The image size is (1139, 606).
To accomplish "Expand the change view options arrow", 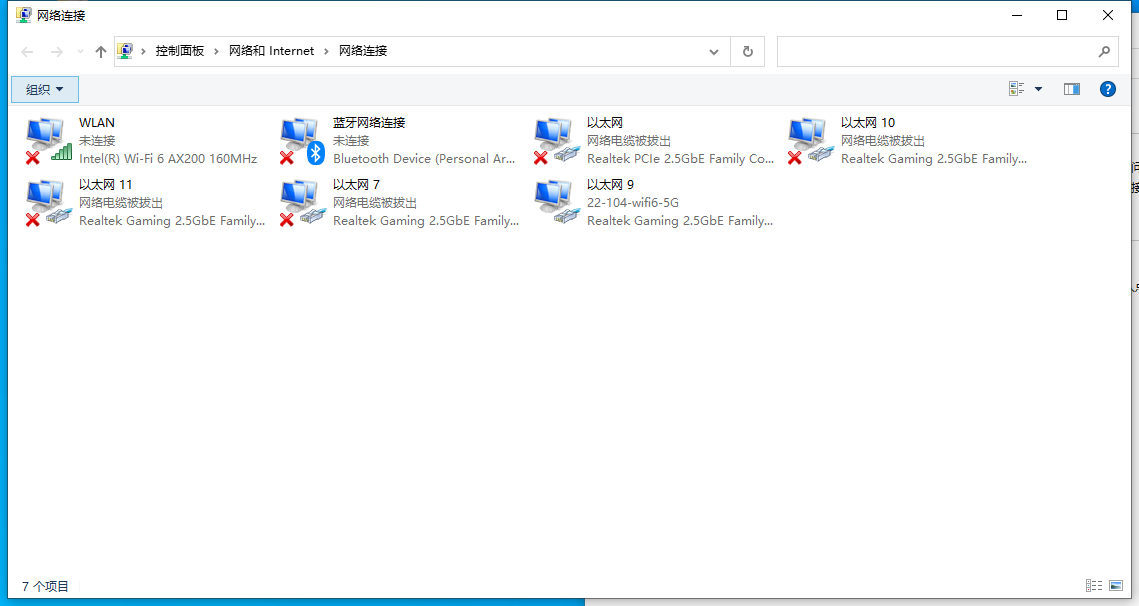I will tap(1038, 89).
